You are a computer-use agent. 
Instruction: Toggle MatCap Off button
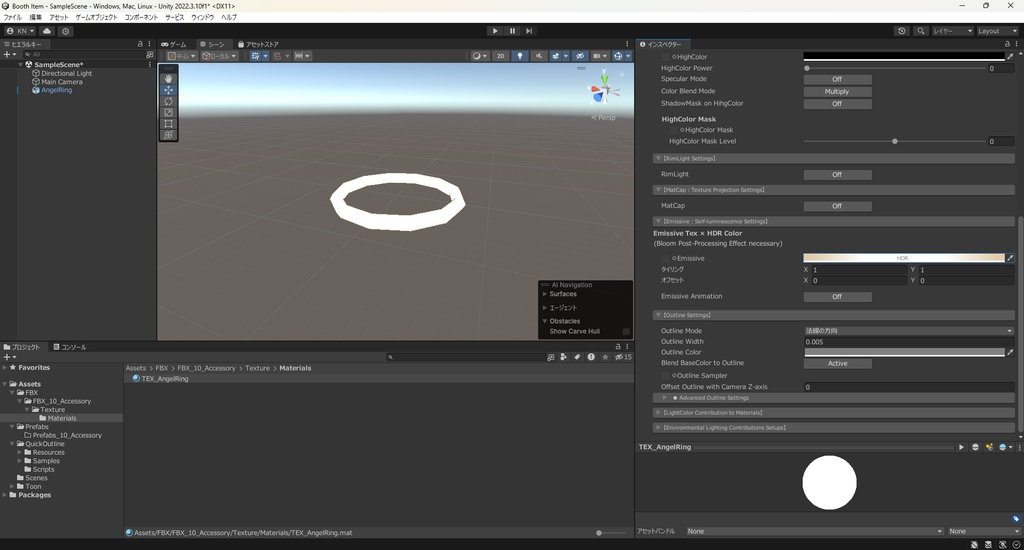click(837, 206)
